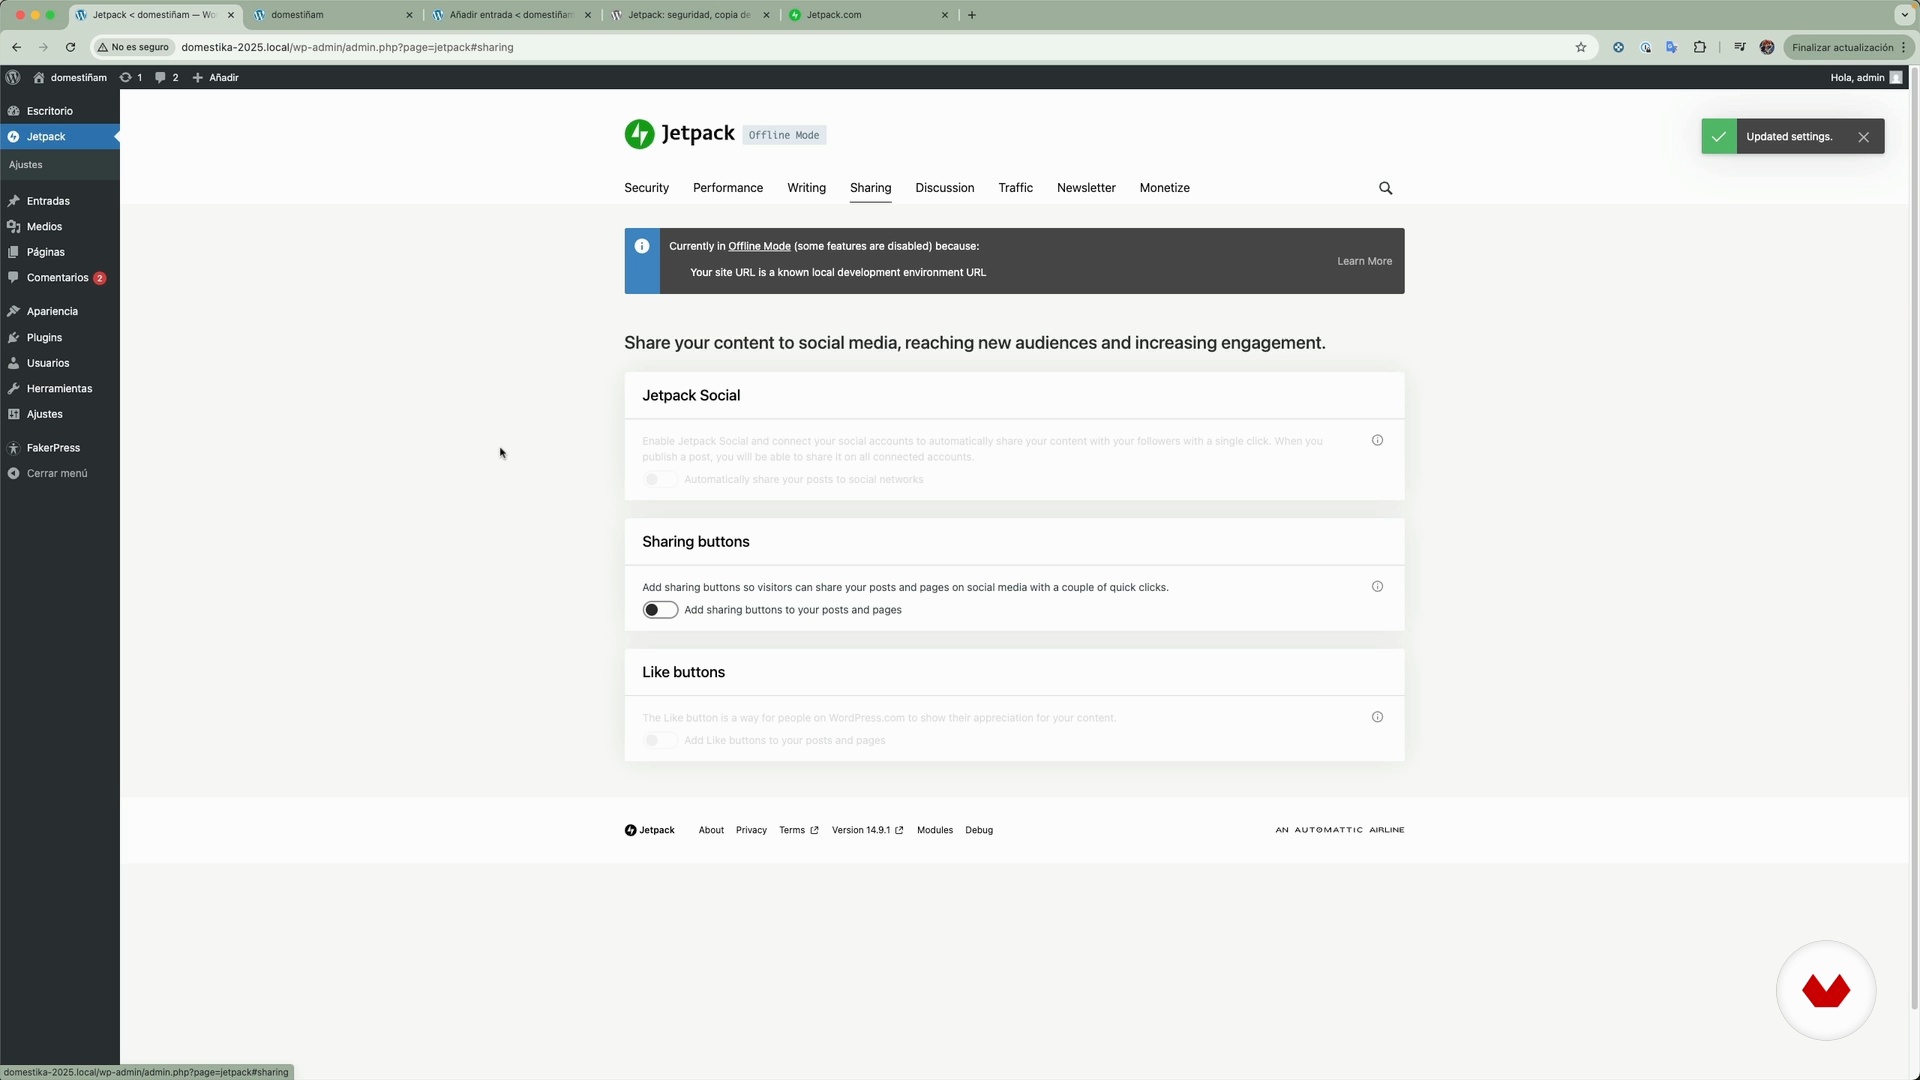The image size is (1920, 1080).
Task: Open the Newsletter settings tab
Action: pyautogui.click(x=1086, y=188)
